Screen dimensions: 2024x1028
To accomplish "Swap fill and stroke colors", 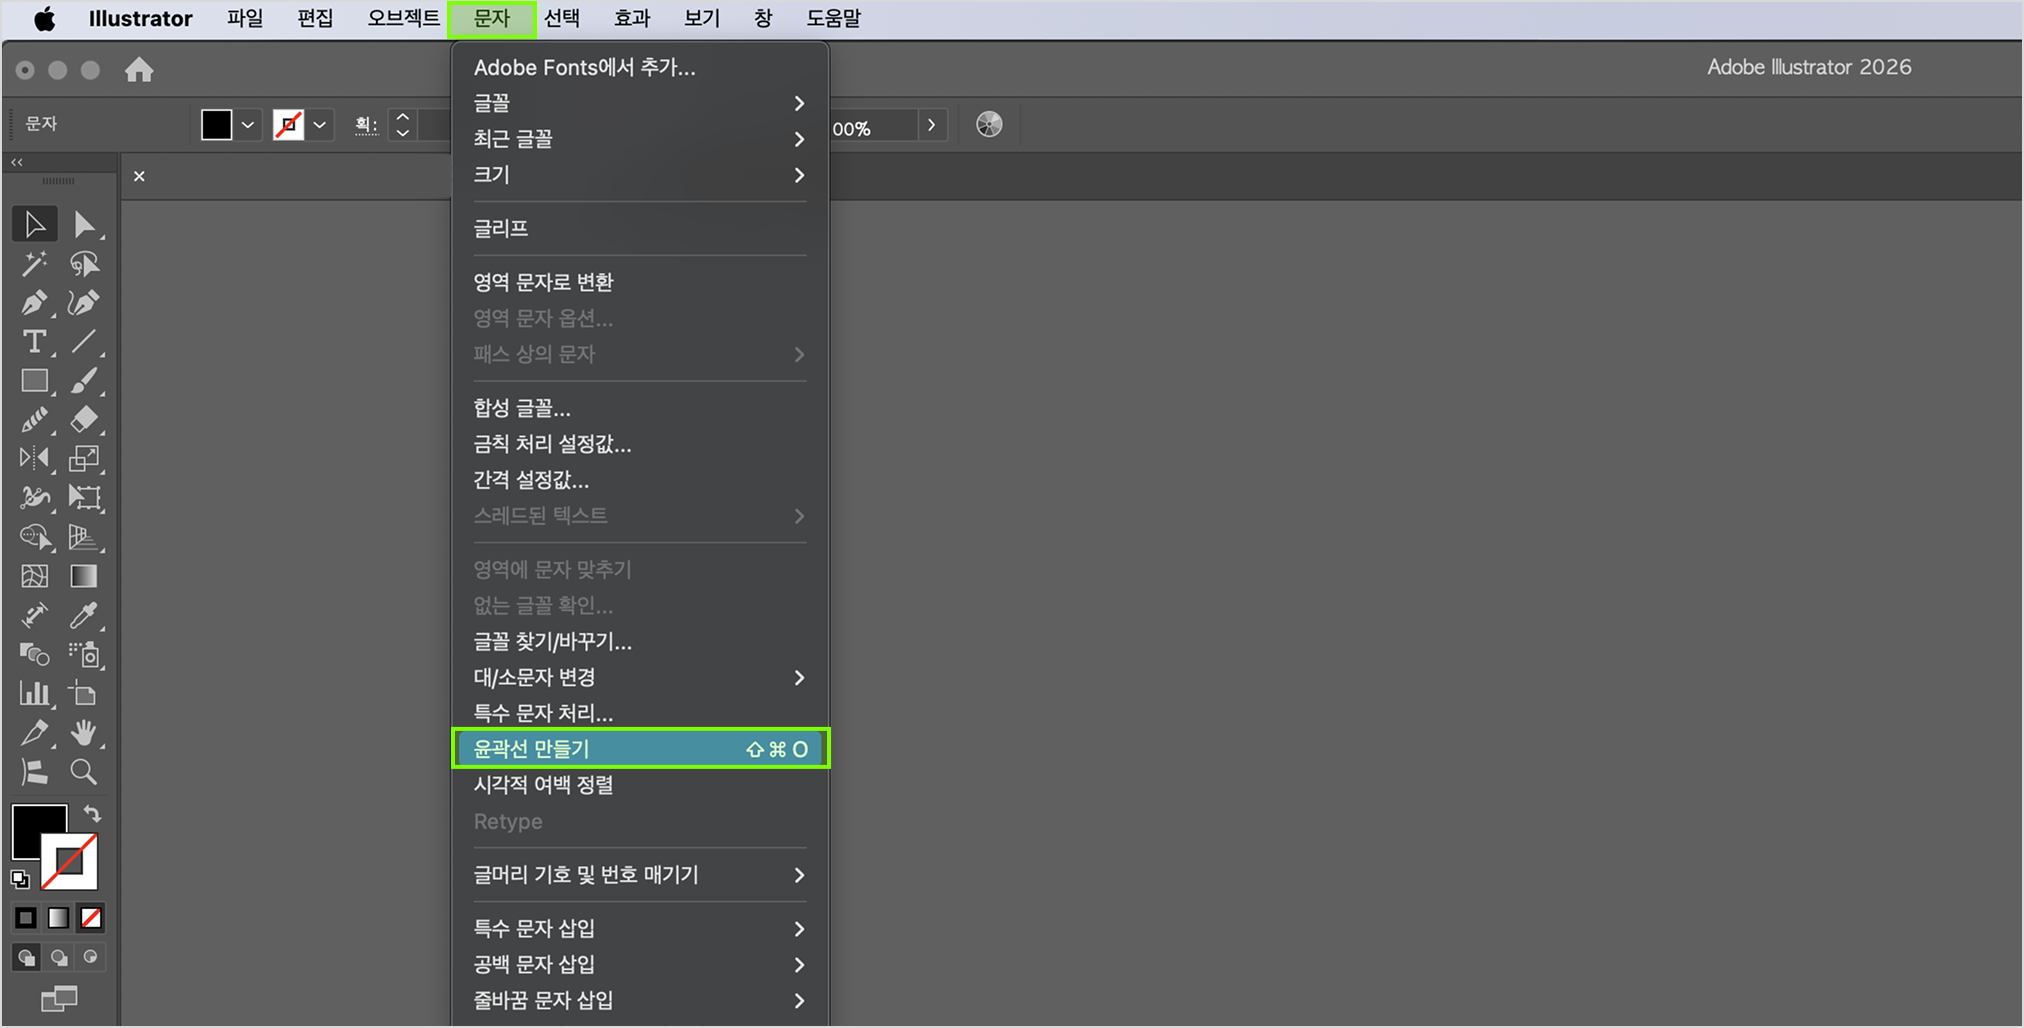I will (x=93, y=813).
